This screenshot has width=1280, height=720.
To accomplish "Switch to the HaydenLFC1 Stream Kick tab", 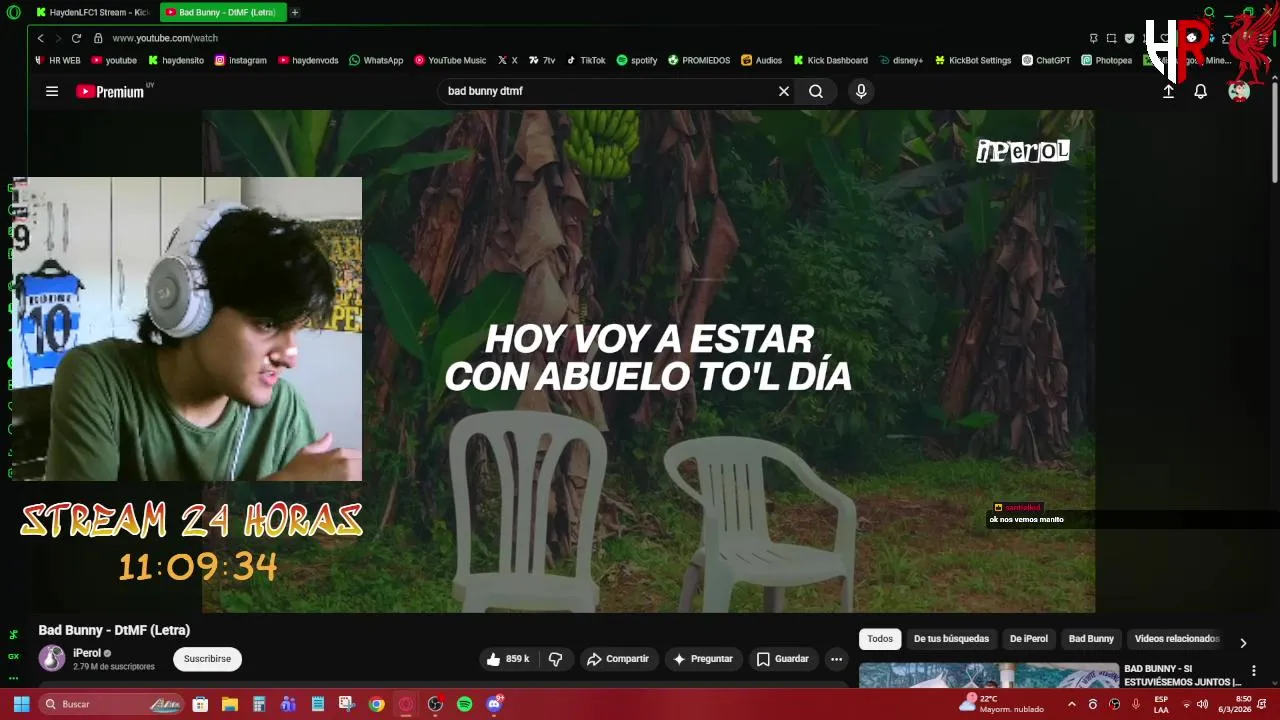I will [91, 12].
